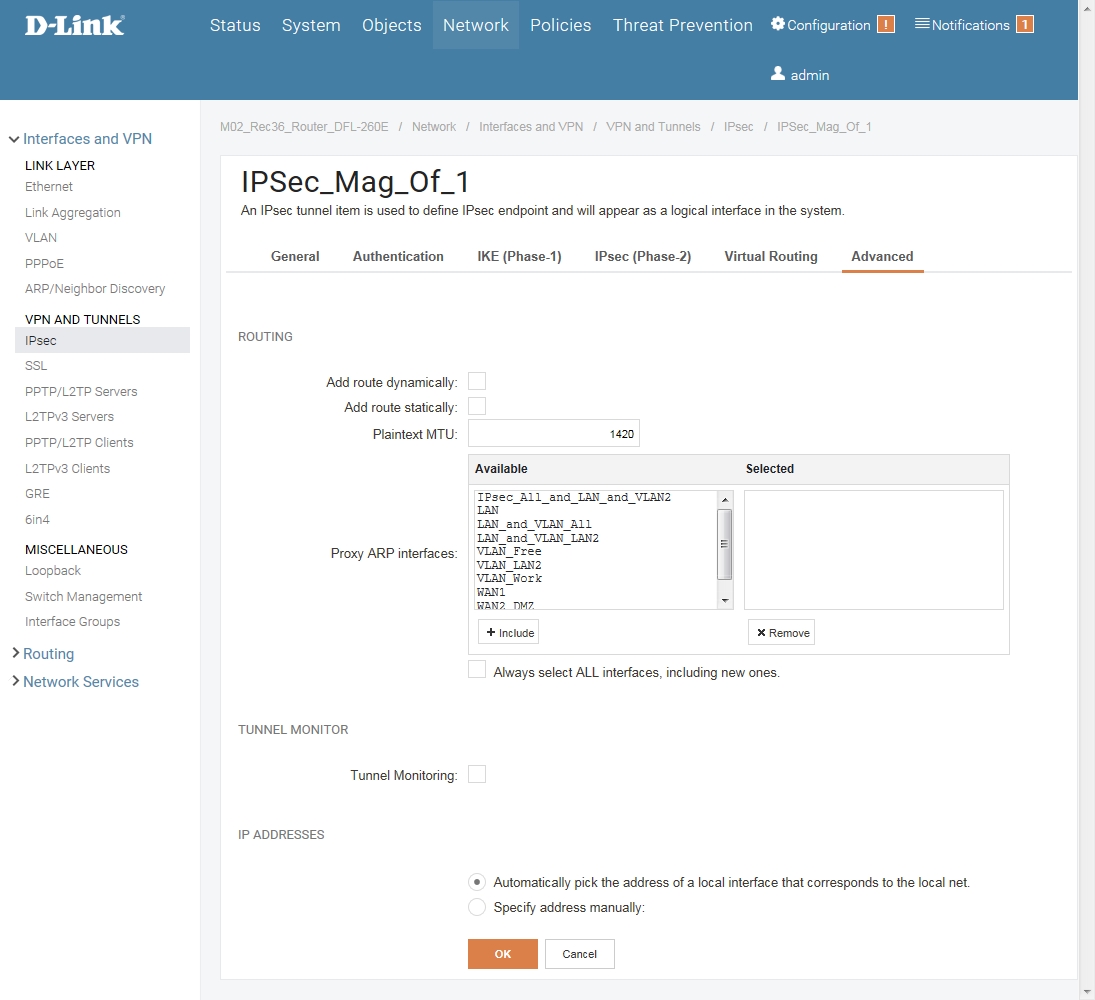Open Interface Groups in the sidebar
Viewport: 1095px width, 1000px height.
pyautogui.click(x=73, y=622)
